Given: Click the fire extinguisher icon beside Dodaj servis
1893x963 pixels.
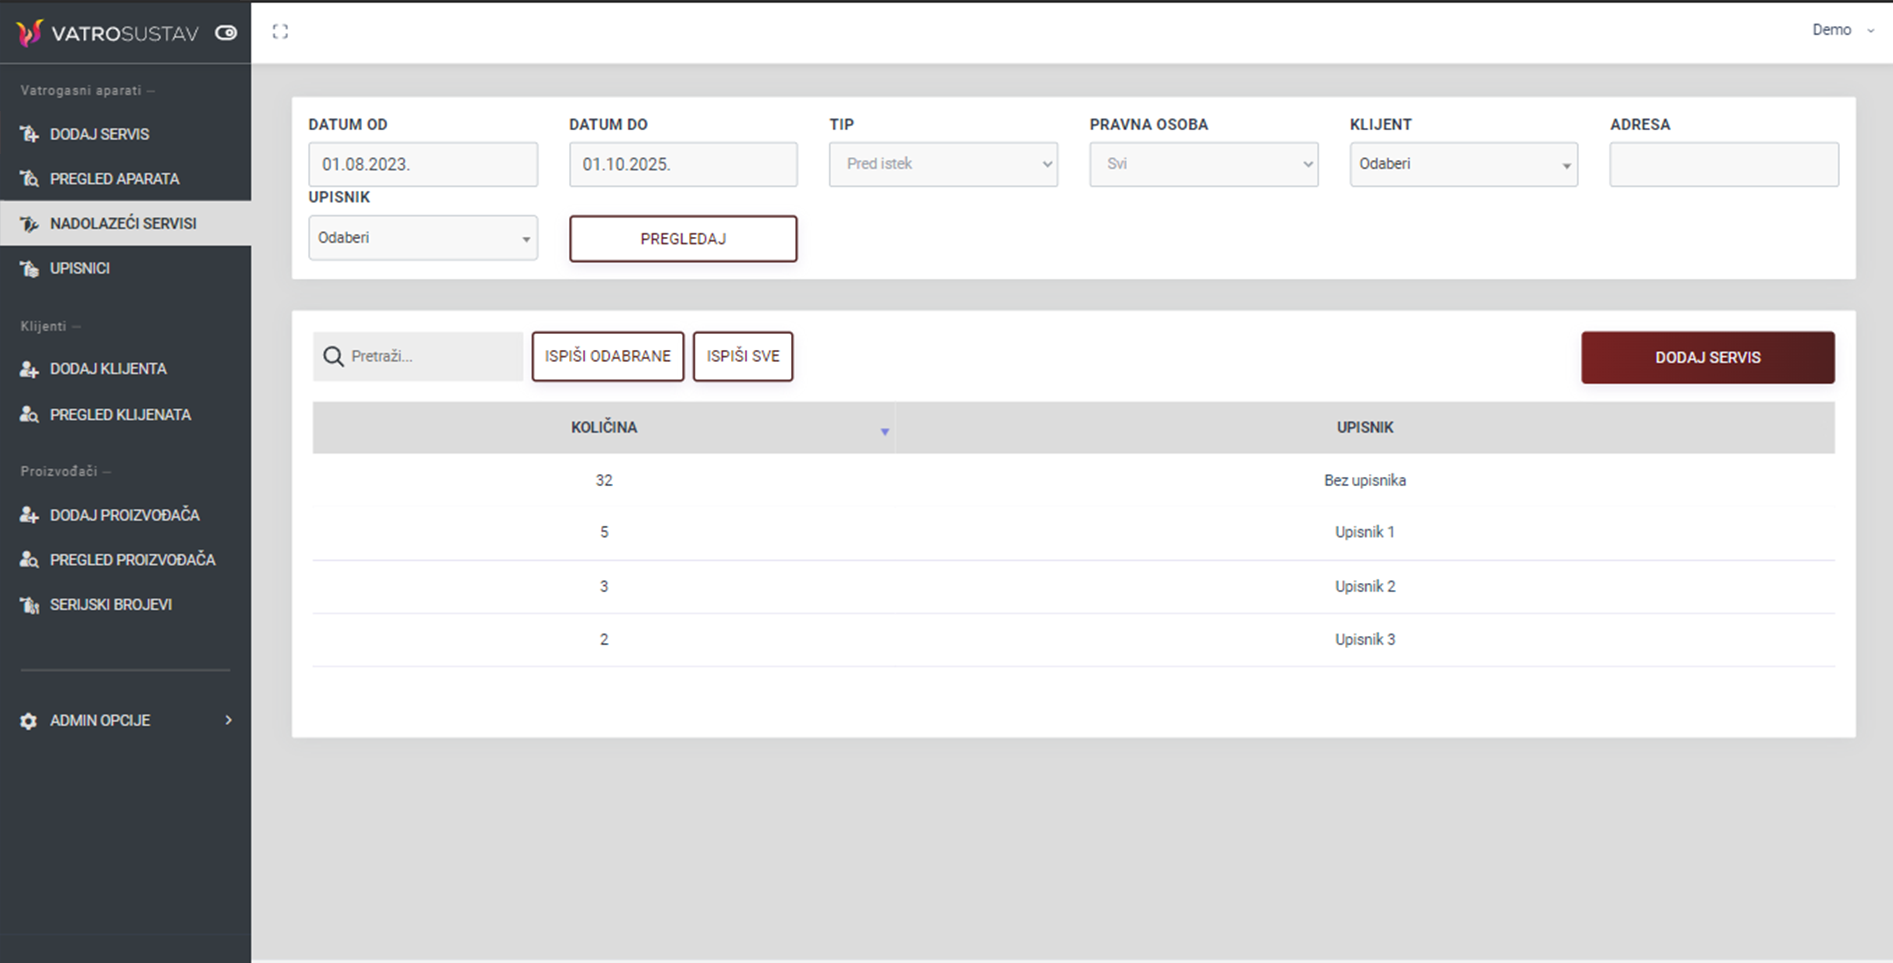Looking at the screenshot, I should 29,134.
